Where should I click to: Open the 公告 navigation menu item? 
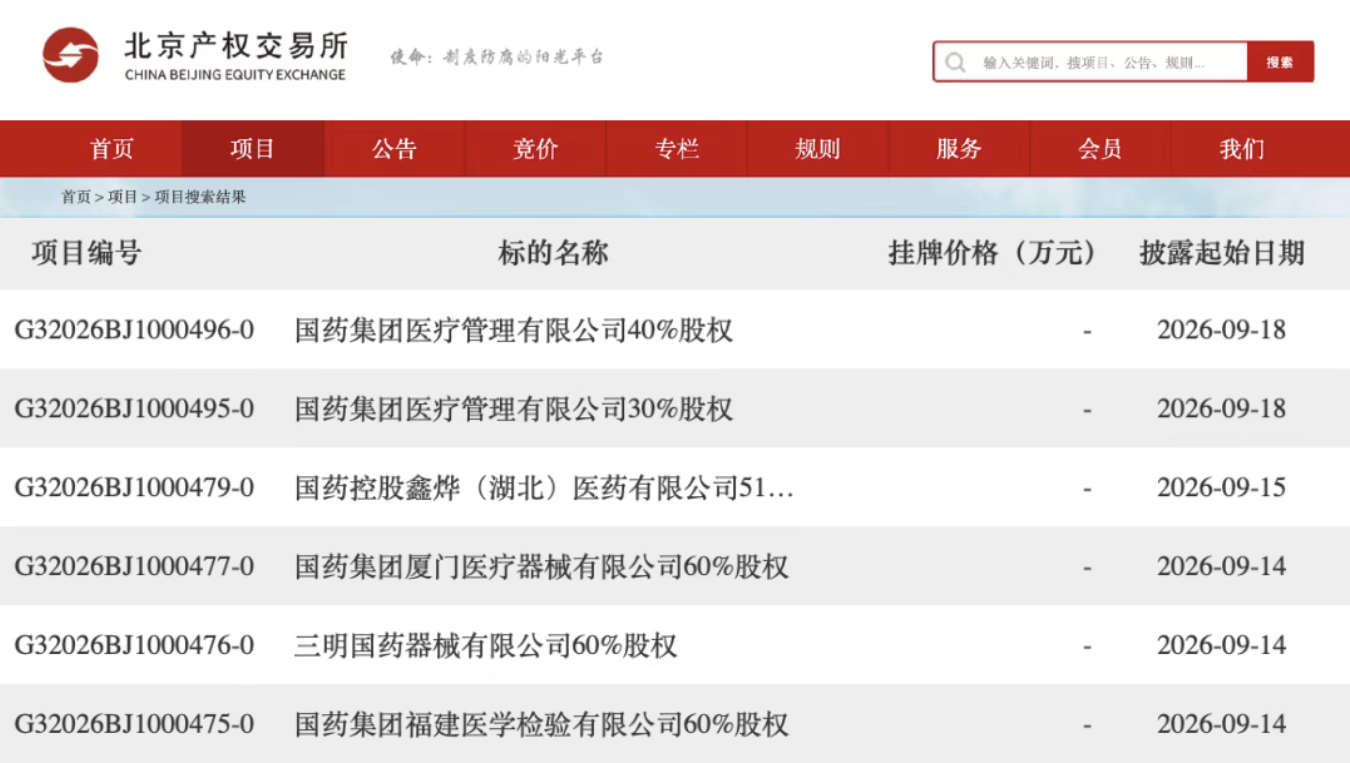click(x=394, y=149)
